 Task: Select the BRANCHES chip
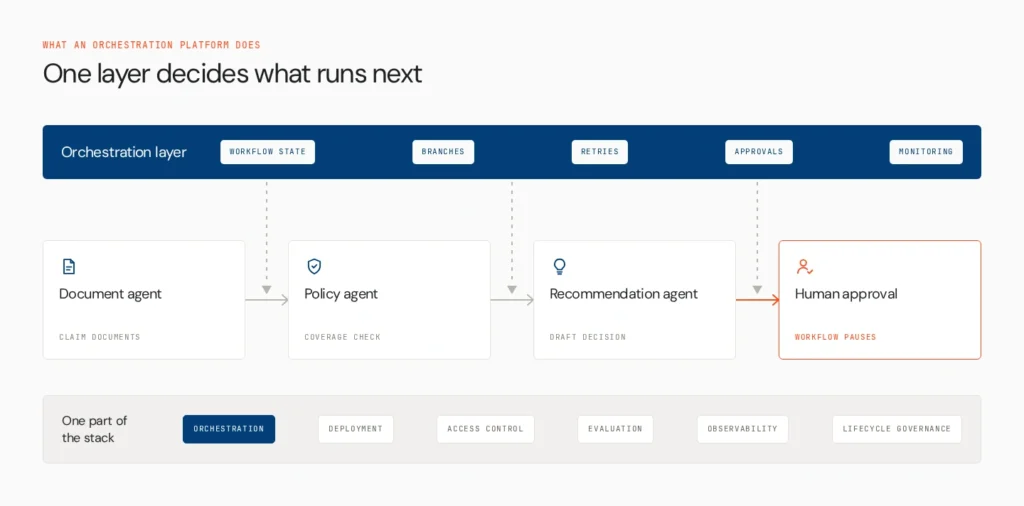click(443, 151)
